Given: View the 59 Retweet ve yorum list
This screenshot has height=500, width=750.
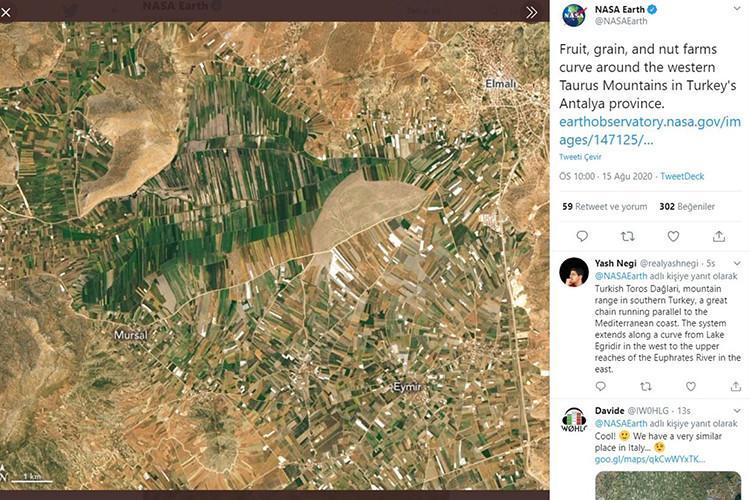Looking at the screenshot, I should coord(605,207).
